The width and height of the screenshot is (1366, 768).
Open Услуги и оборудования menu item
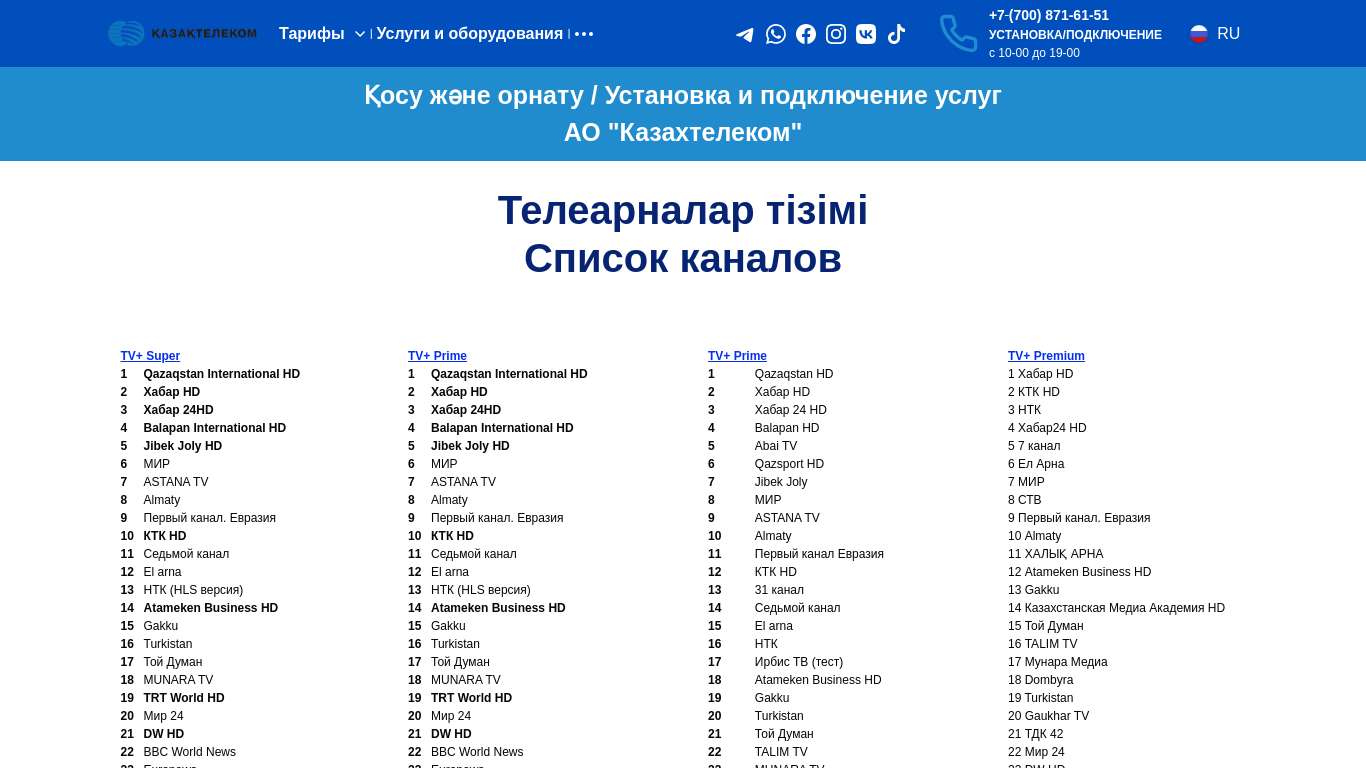point(469,34)
